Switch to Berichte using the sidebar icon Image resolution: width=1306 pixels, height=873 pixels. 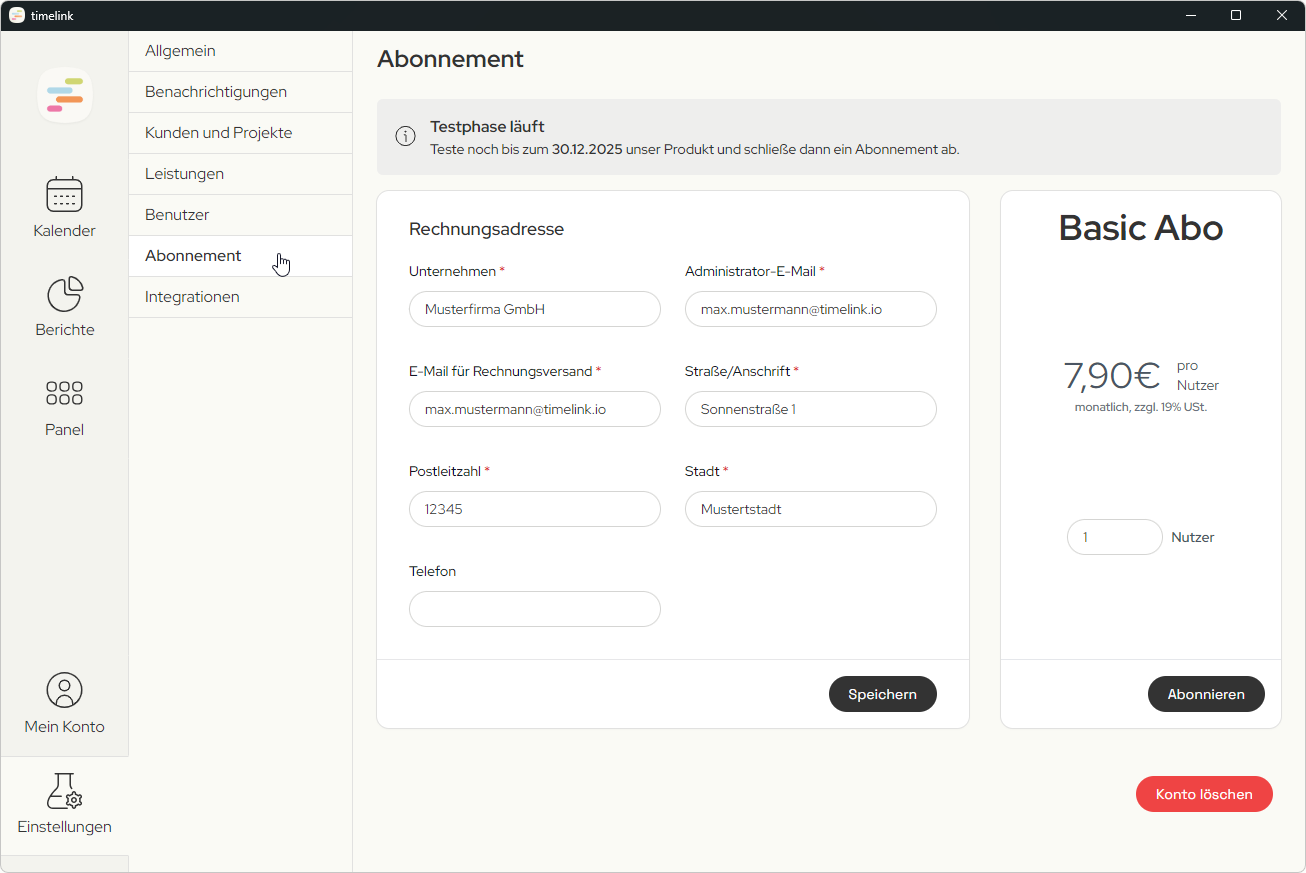[64, 306]
